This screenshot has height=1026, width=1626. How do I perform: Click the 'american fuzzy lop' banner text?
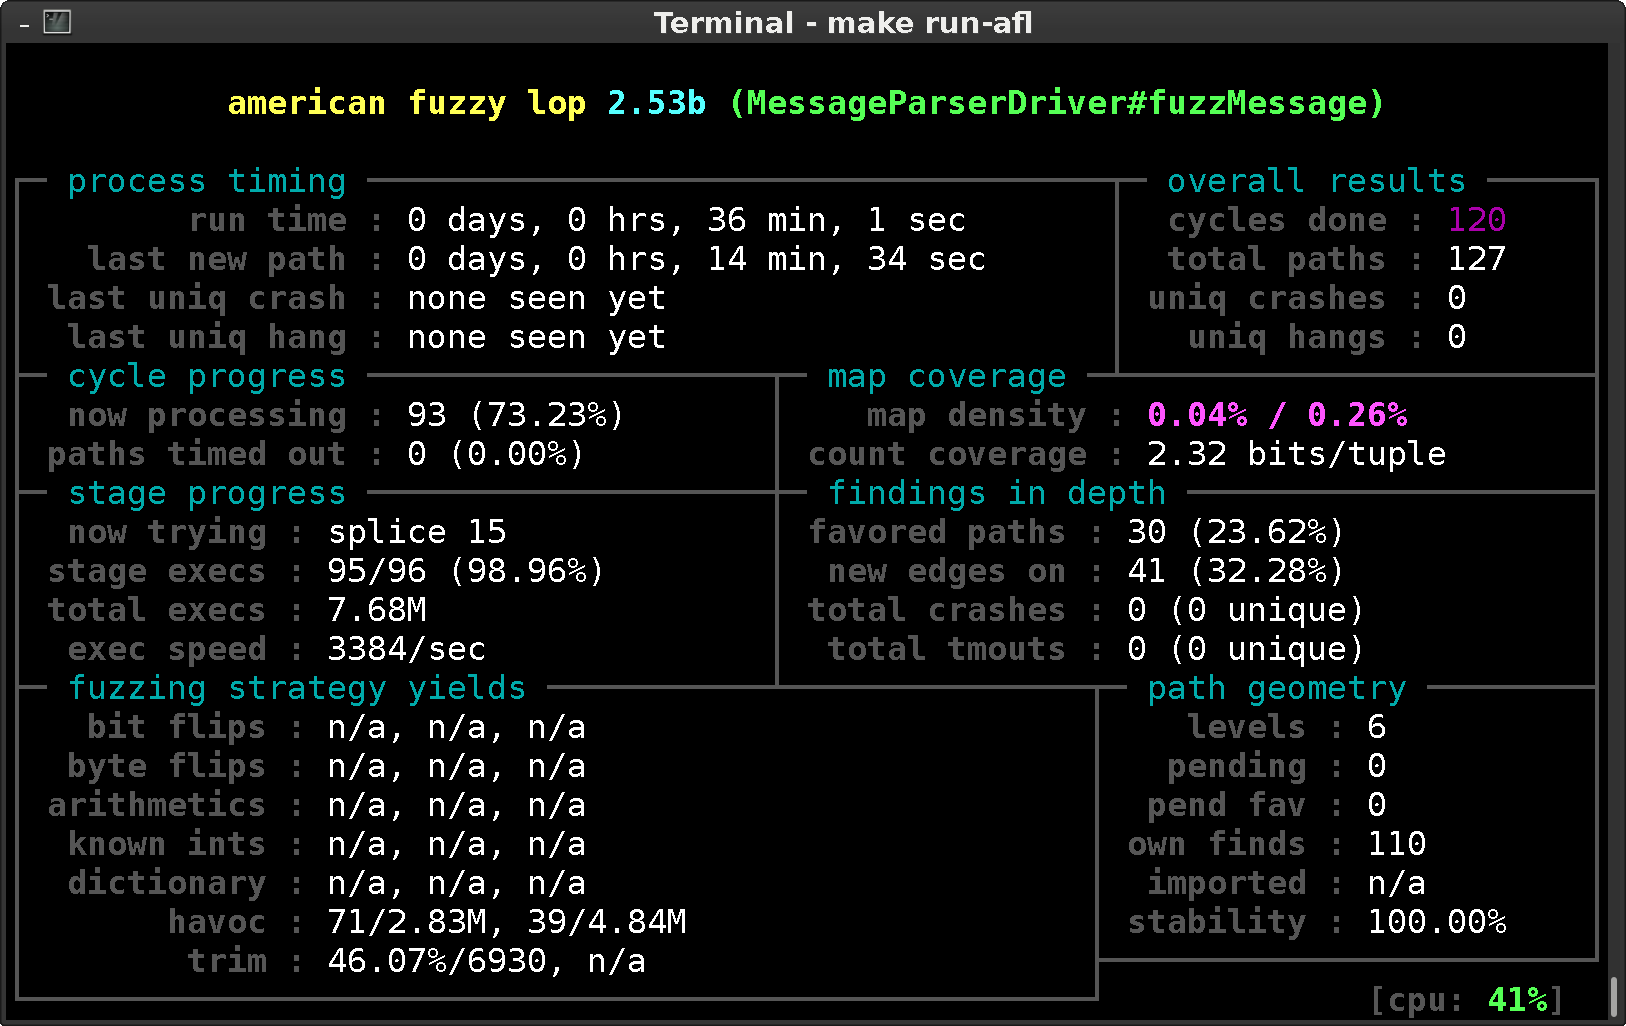tap(407, 103)
